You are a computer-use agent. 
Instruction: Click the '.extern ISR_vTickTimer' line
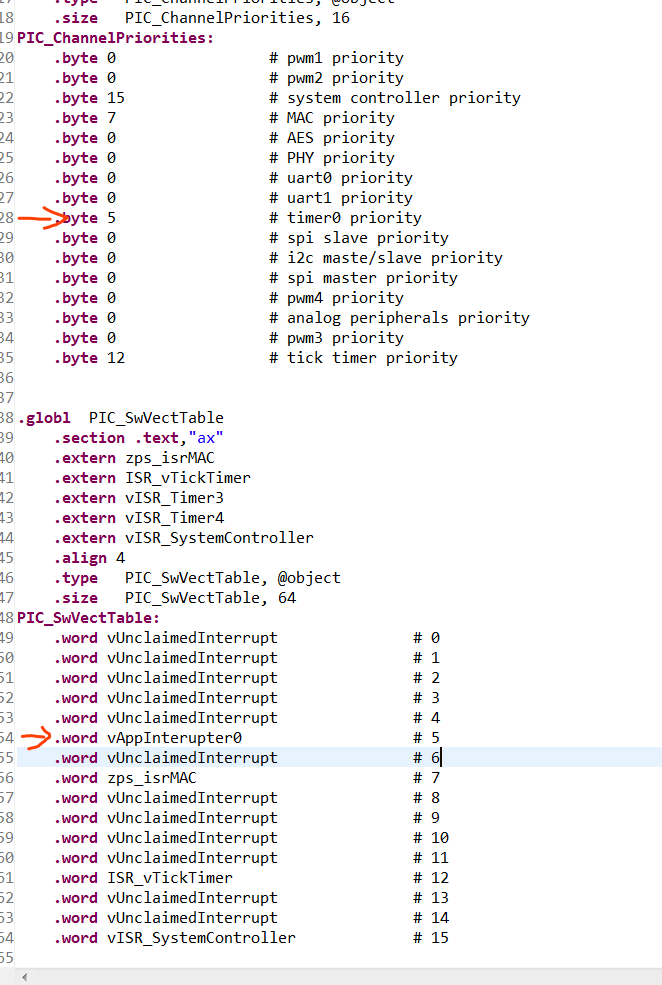(x=152, y=479)
